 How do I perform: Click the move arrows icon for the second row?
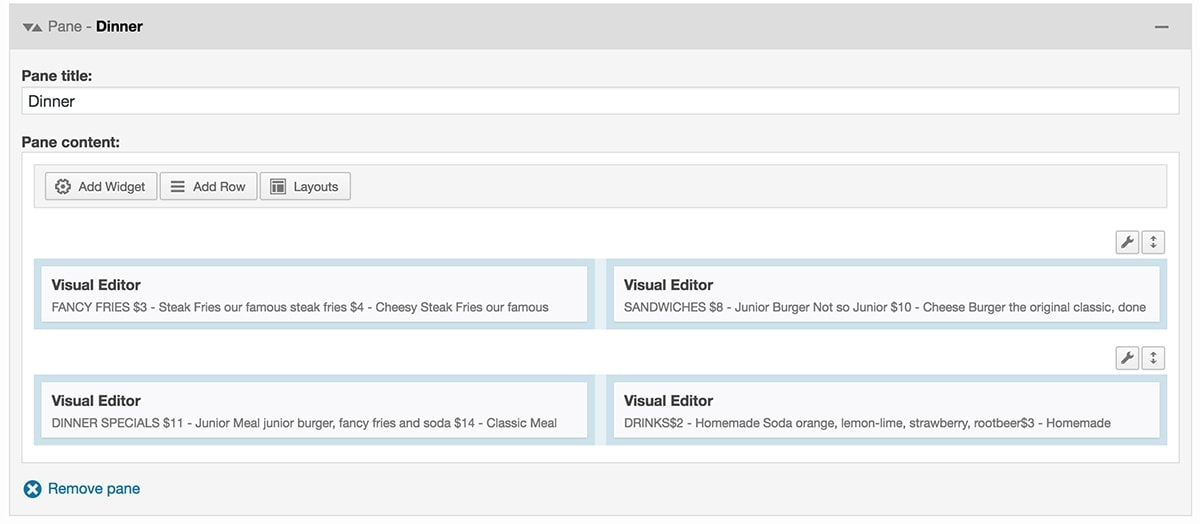coord(1153,358)
